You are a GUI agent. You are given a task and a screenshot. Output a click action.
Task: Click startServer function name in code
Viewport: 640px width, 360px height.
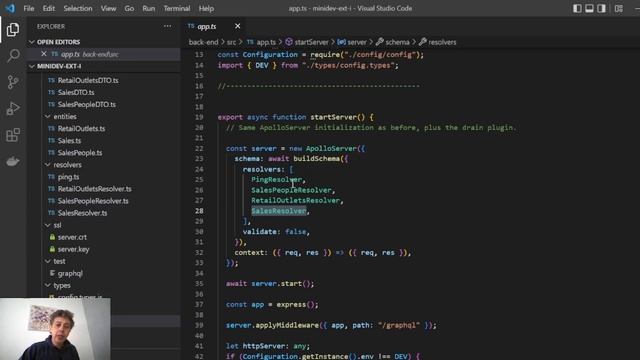(x=333, y=117)
